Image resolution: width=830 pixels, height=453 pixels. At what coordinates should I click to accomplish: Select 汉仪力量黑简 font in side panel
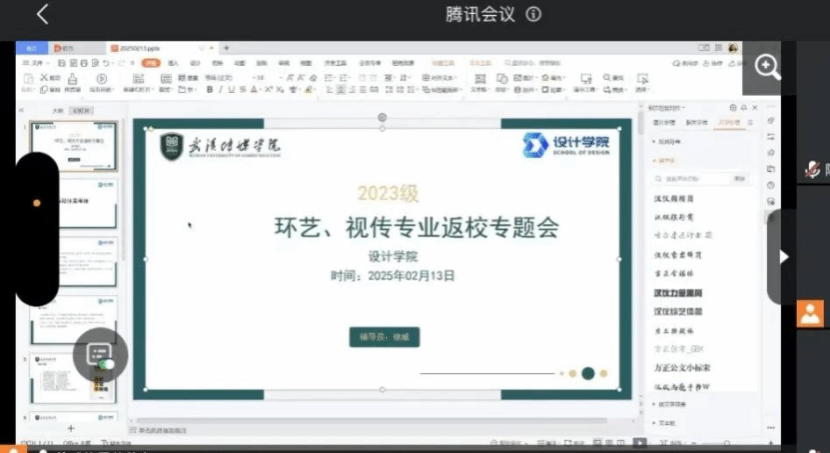pyautogui.click(x=678, y=293)
